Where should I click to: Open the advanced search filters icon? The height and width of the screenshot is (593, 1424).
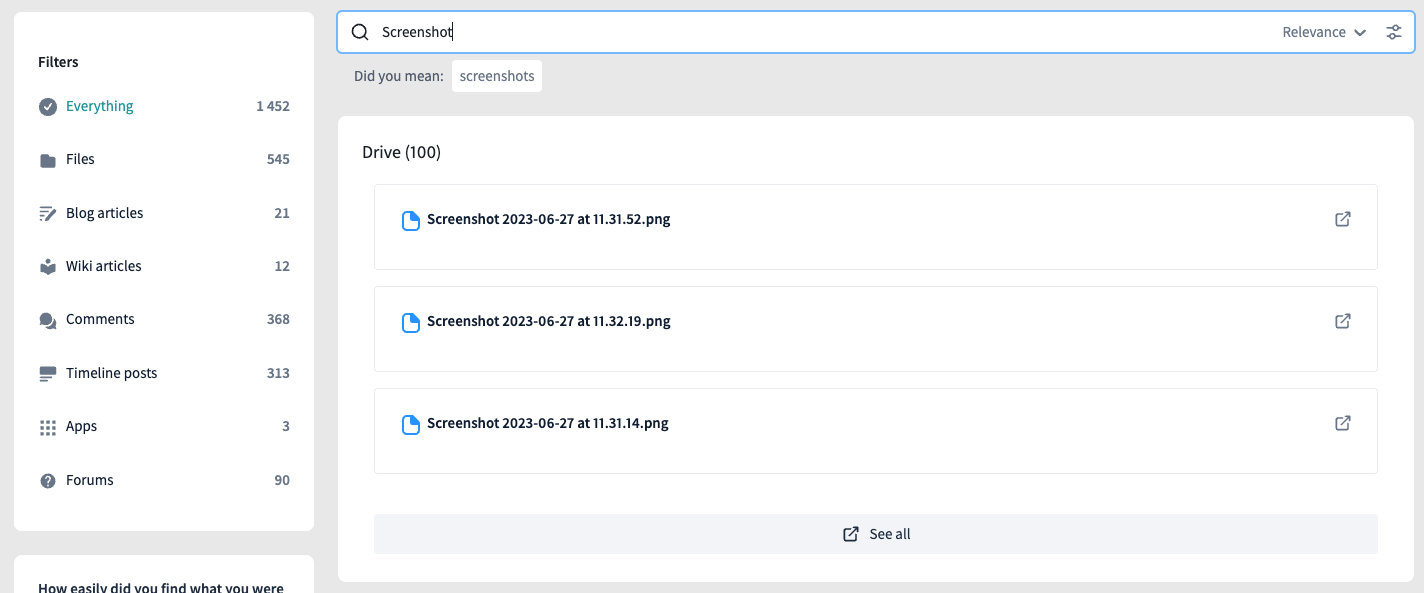coord(1394,32)
